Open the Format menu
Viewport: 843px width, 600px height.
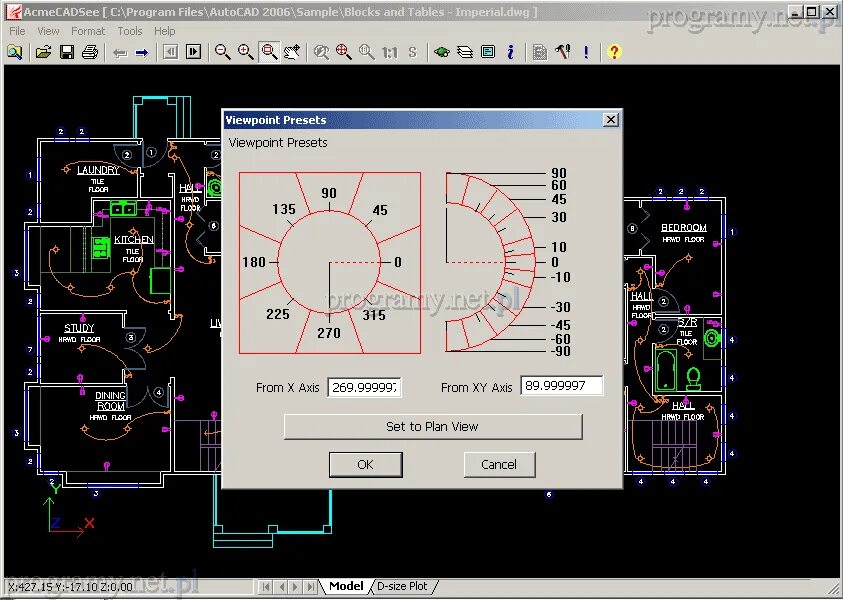click(88, 31)
